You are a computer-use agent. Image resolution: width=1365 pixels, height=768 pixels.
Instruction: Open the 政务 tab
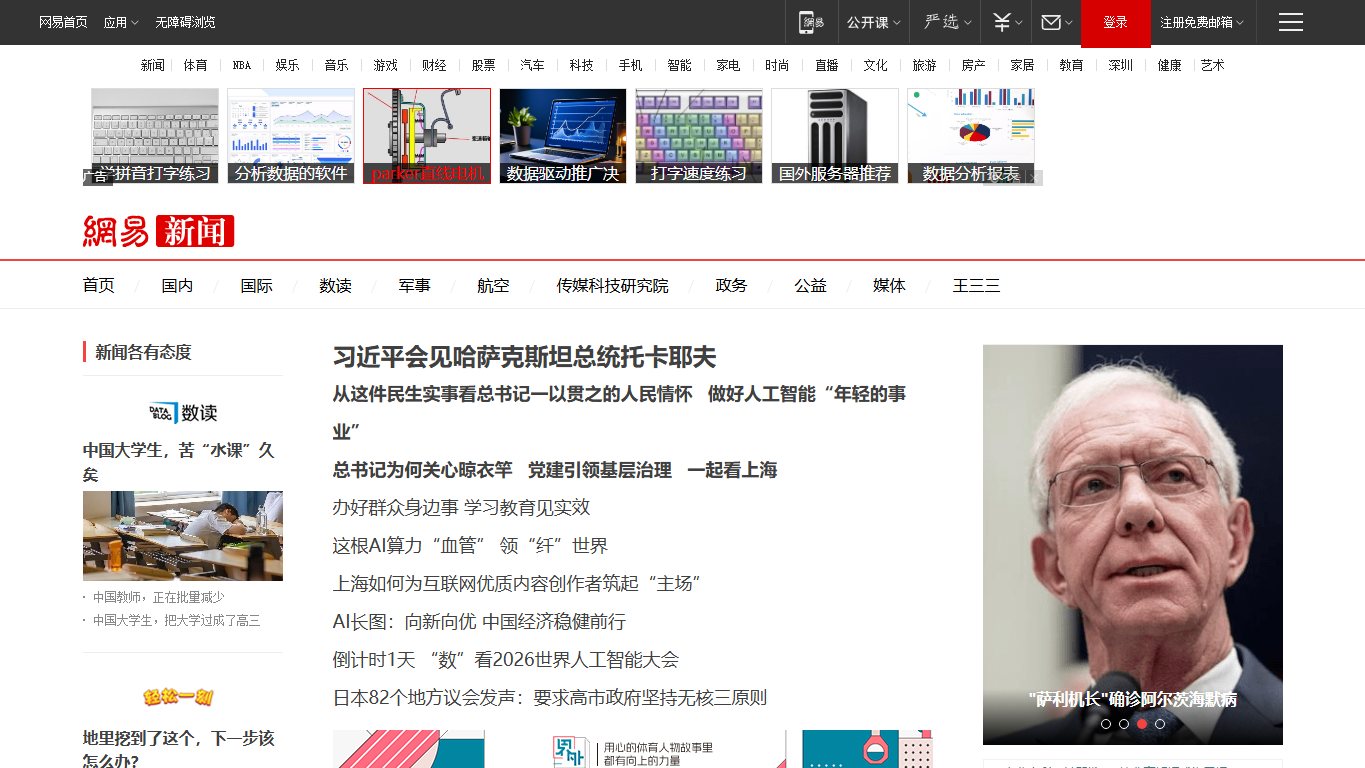pos(731,285)
